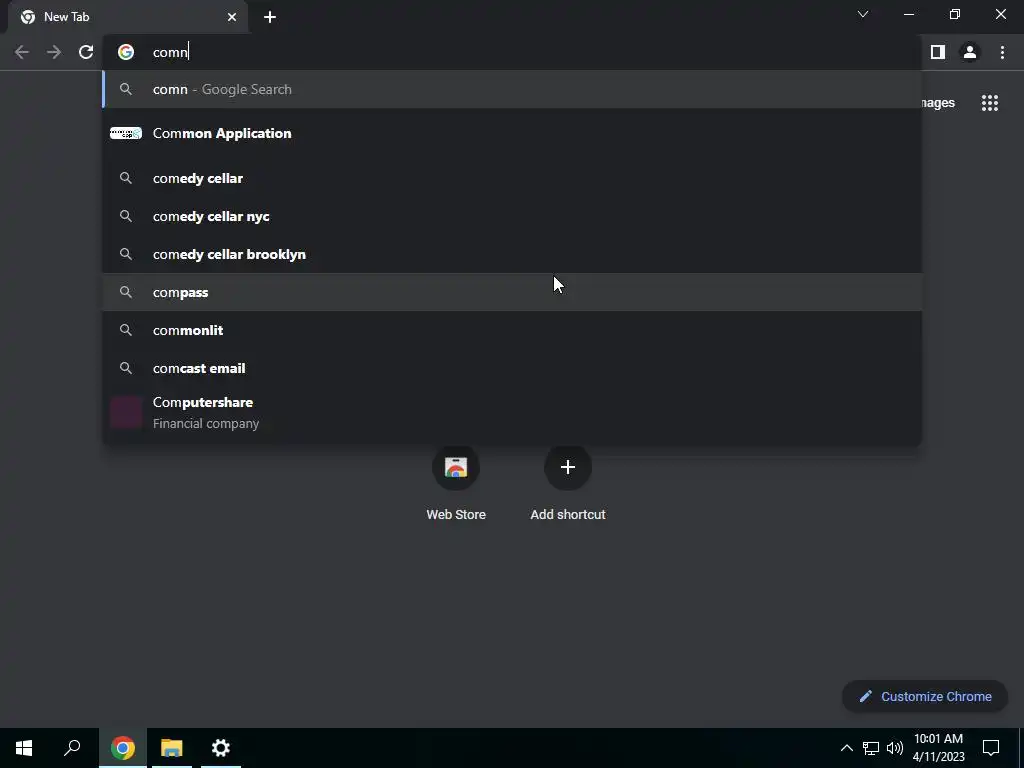This screenshot has height=768, width=1024.
Task: Open the clock showing 10:01 AM
Action: click(938, 748)
